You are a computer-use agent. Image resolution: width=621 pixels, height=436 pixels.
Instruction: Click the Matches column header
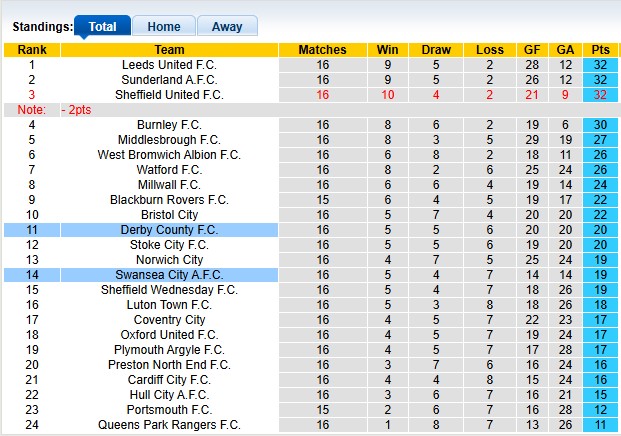(x=322, y=50)
